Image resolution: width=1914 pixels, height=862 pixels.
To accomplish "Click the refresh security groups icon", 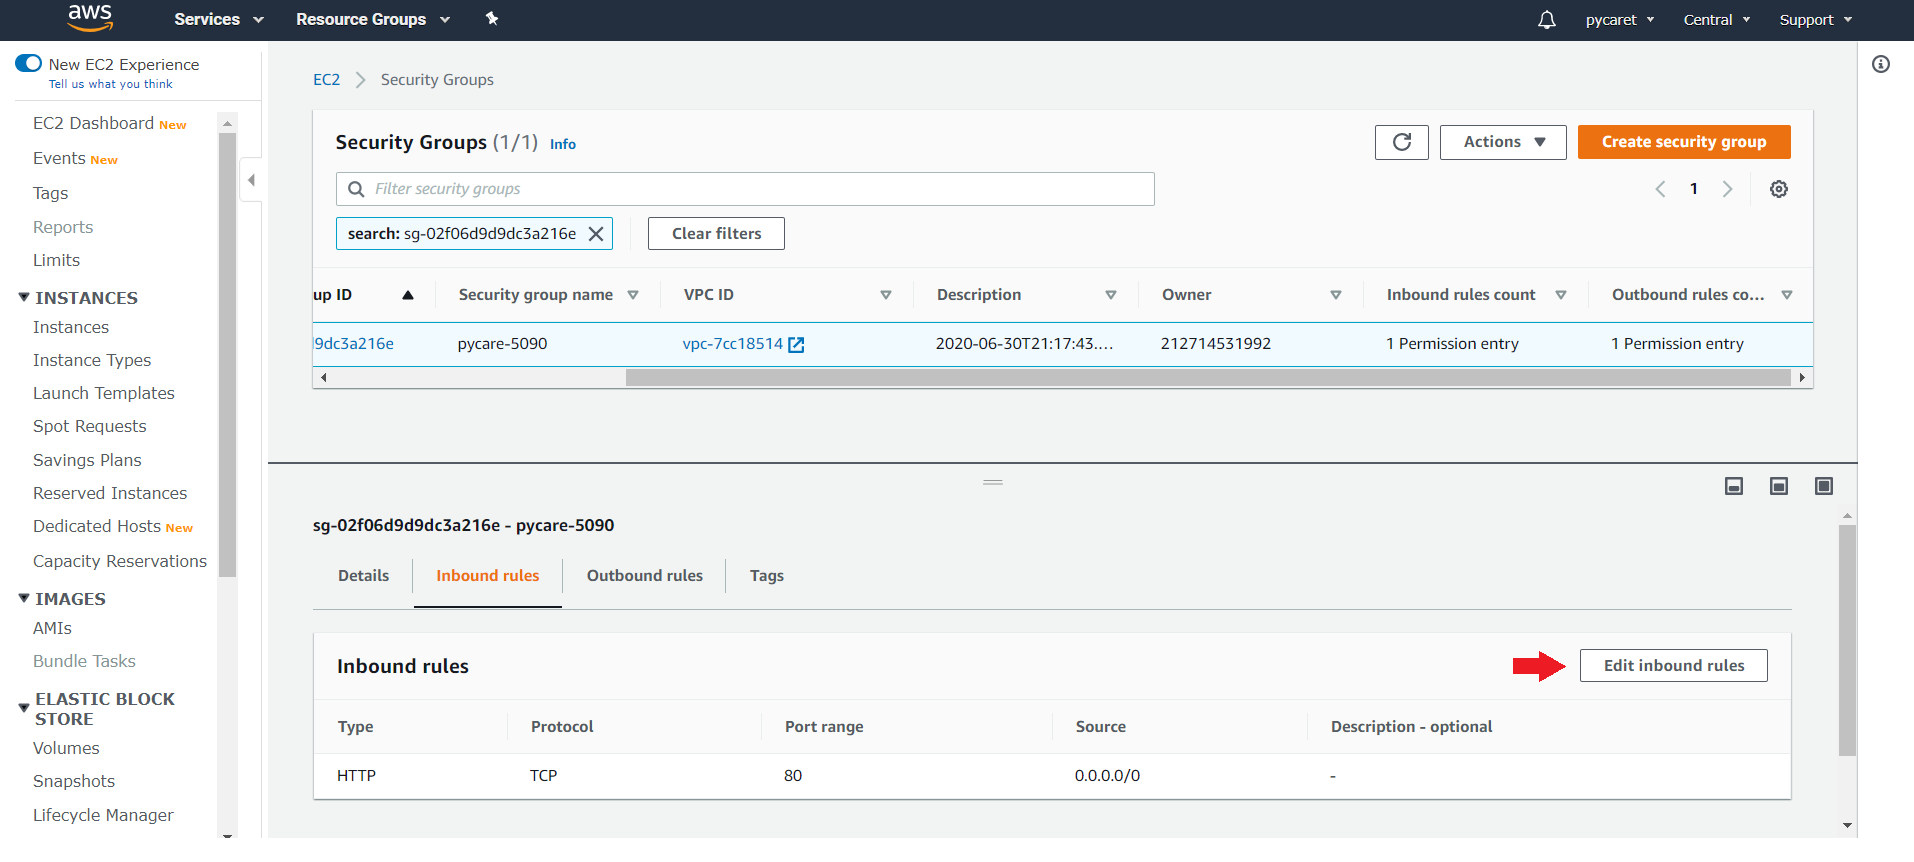I will 1401,142.
